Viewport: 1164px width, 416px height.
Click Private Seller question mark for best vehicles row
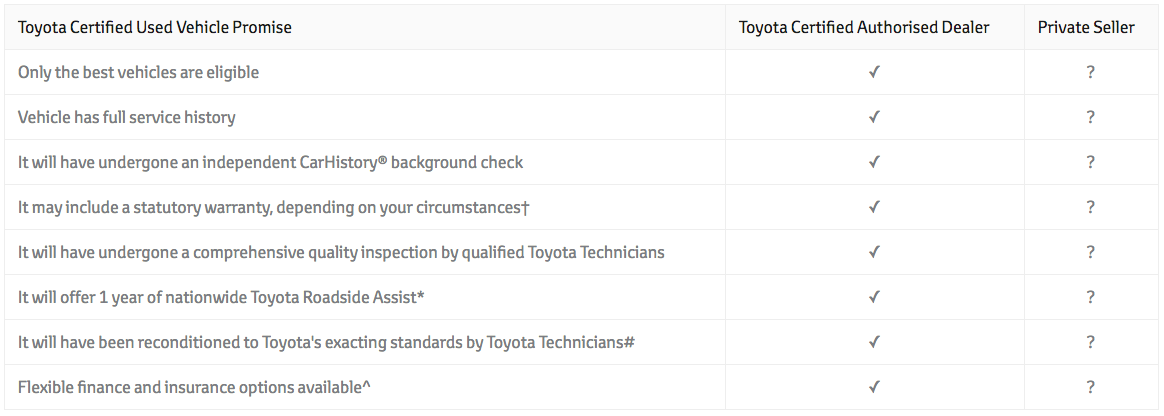(1090, 72)
